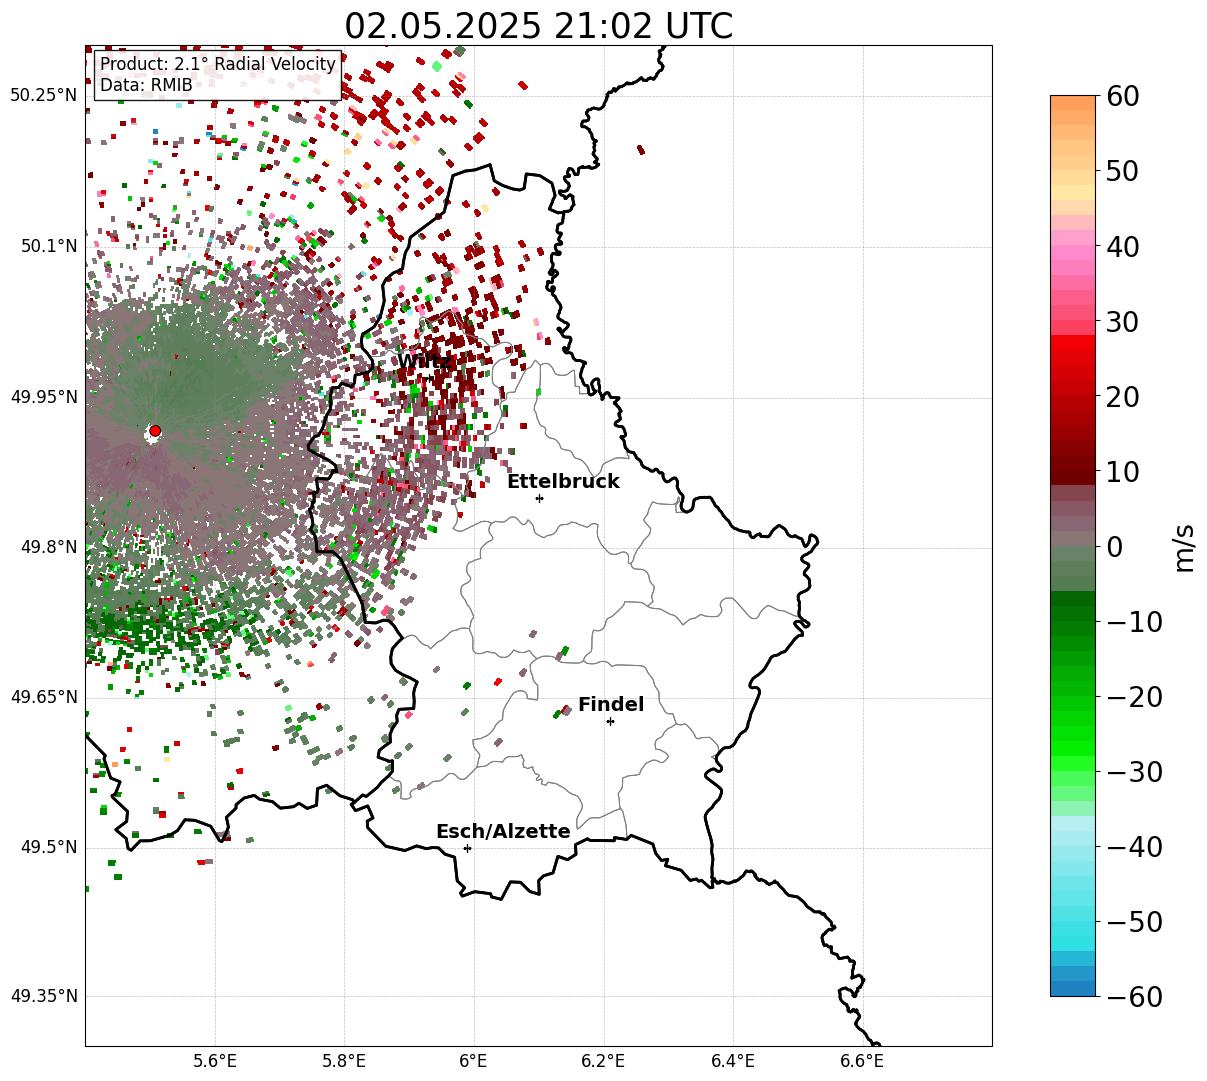Image resolution: width=1207 pixels, height=1081 pixels.
Task: Click the 'Product: 2.1° Radial Velocity' label
Action: [218, 65]
